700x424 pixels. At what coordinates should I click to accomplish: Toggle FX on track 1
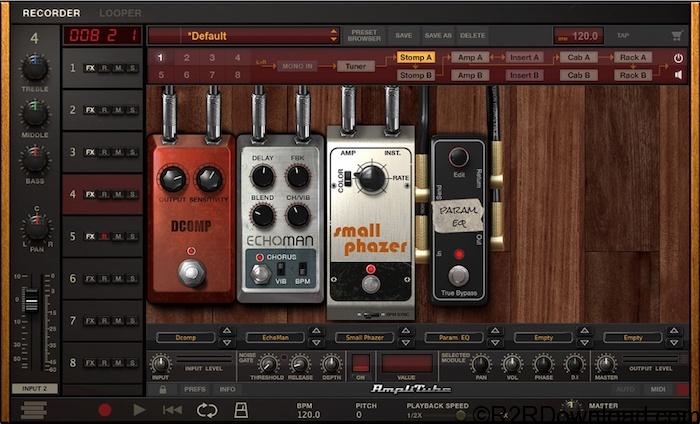[90, 68]
